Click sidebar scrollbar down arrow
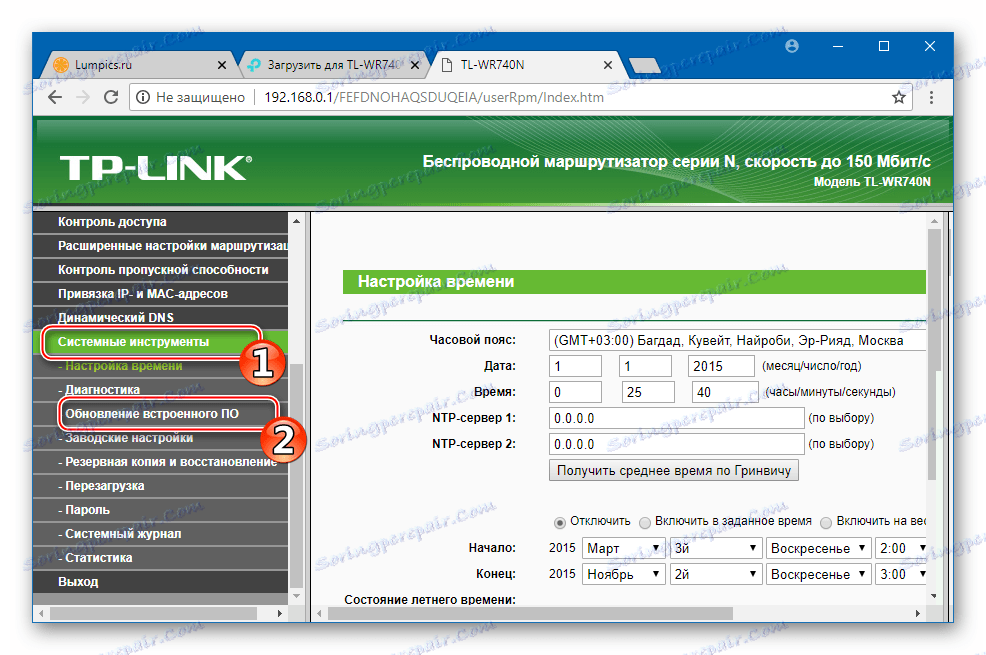 297,596
